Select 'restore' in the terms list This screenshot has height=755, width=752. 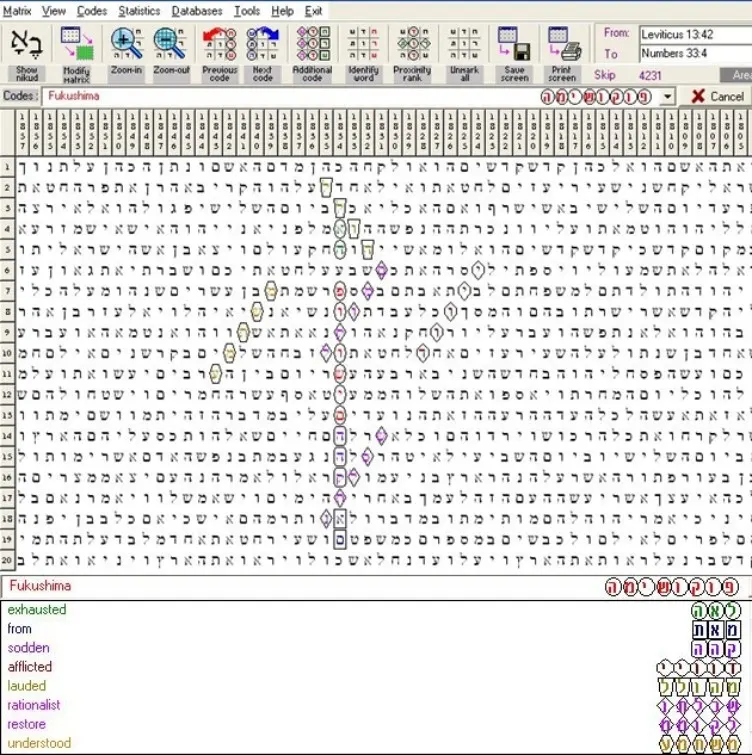click(x=26, y=724)
